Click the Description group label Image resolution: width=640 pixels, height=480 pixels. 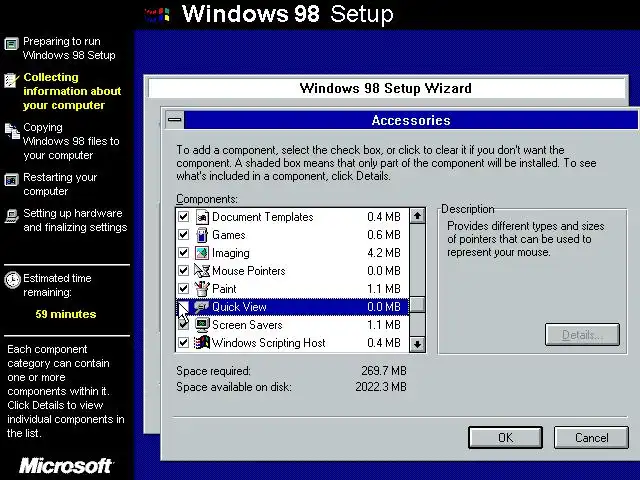click(467, 209)
